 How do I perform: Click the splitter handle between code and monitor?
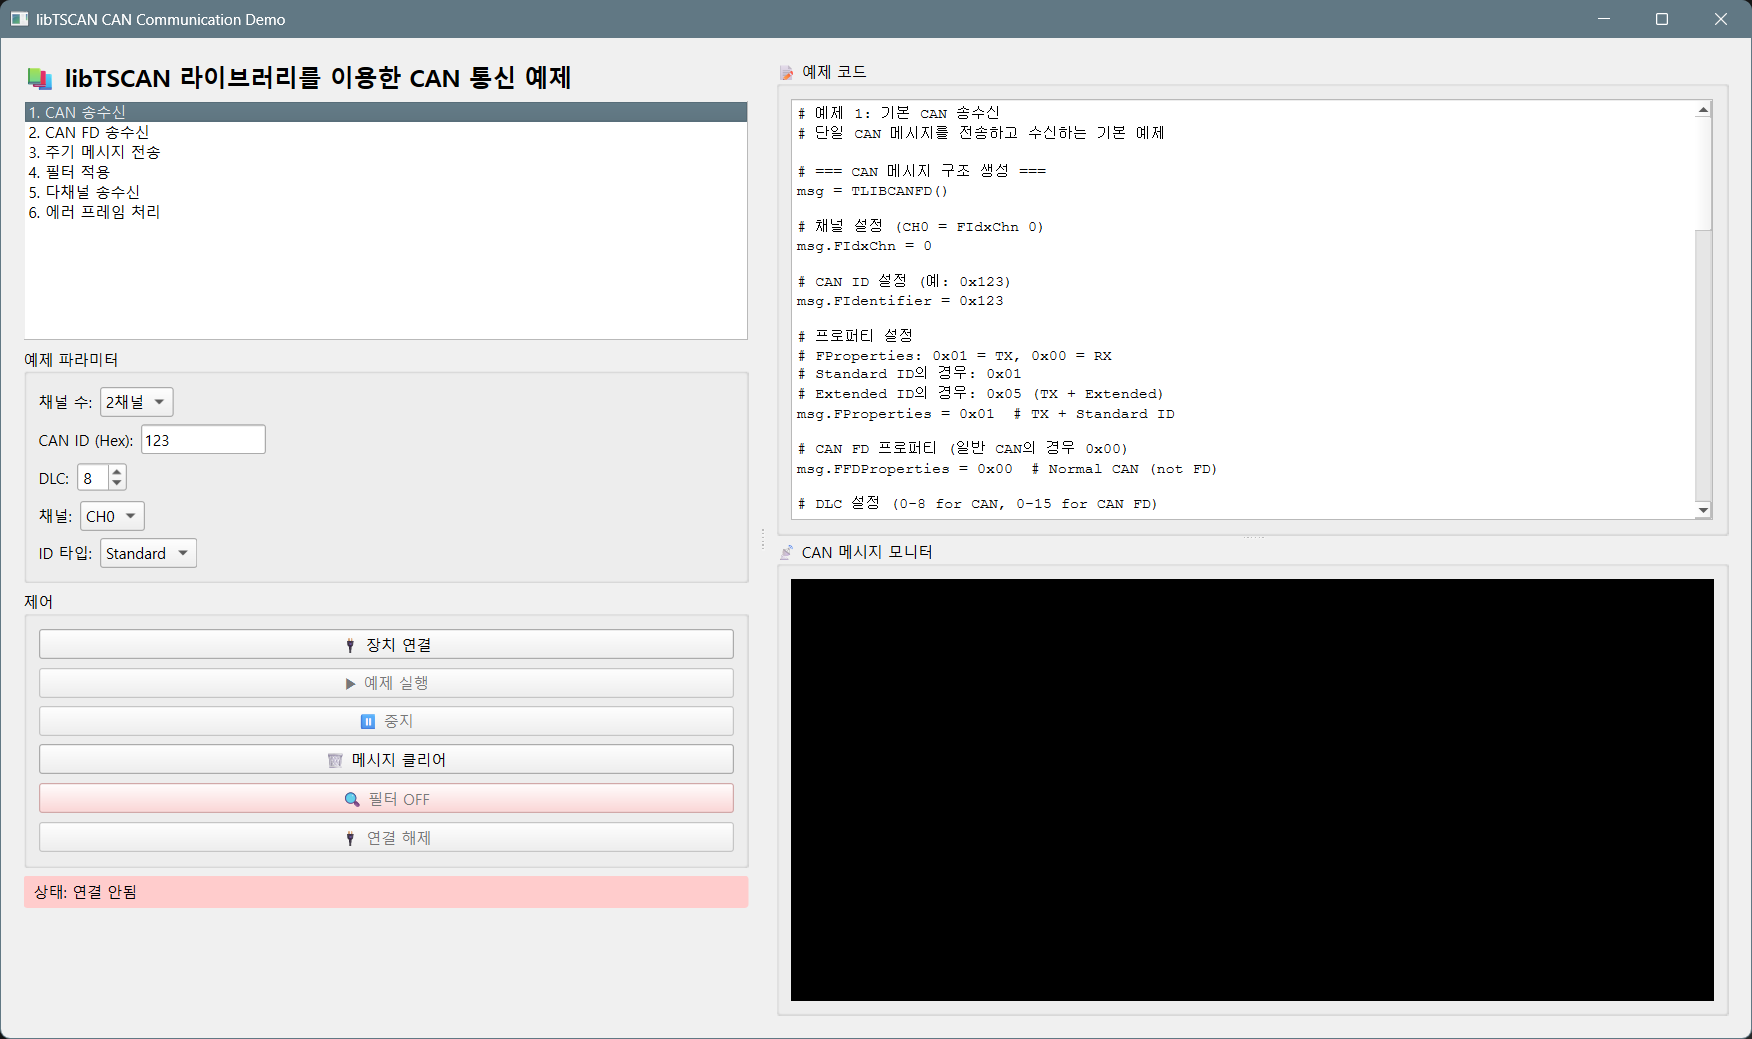(1253, 538)
